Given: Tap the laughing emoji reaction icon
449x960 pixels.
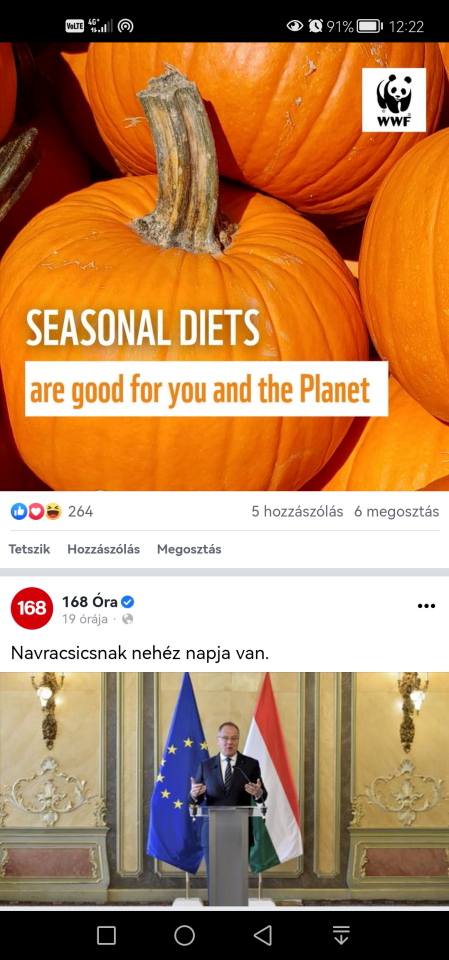Looking at the screenshot, I should (53, 511).
